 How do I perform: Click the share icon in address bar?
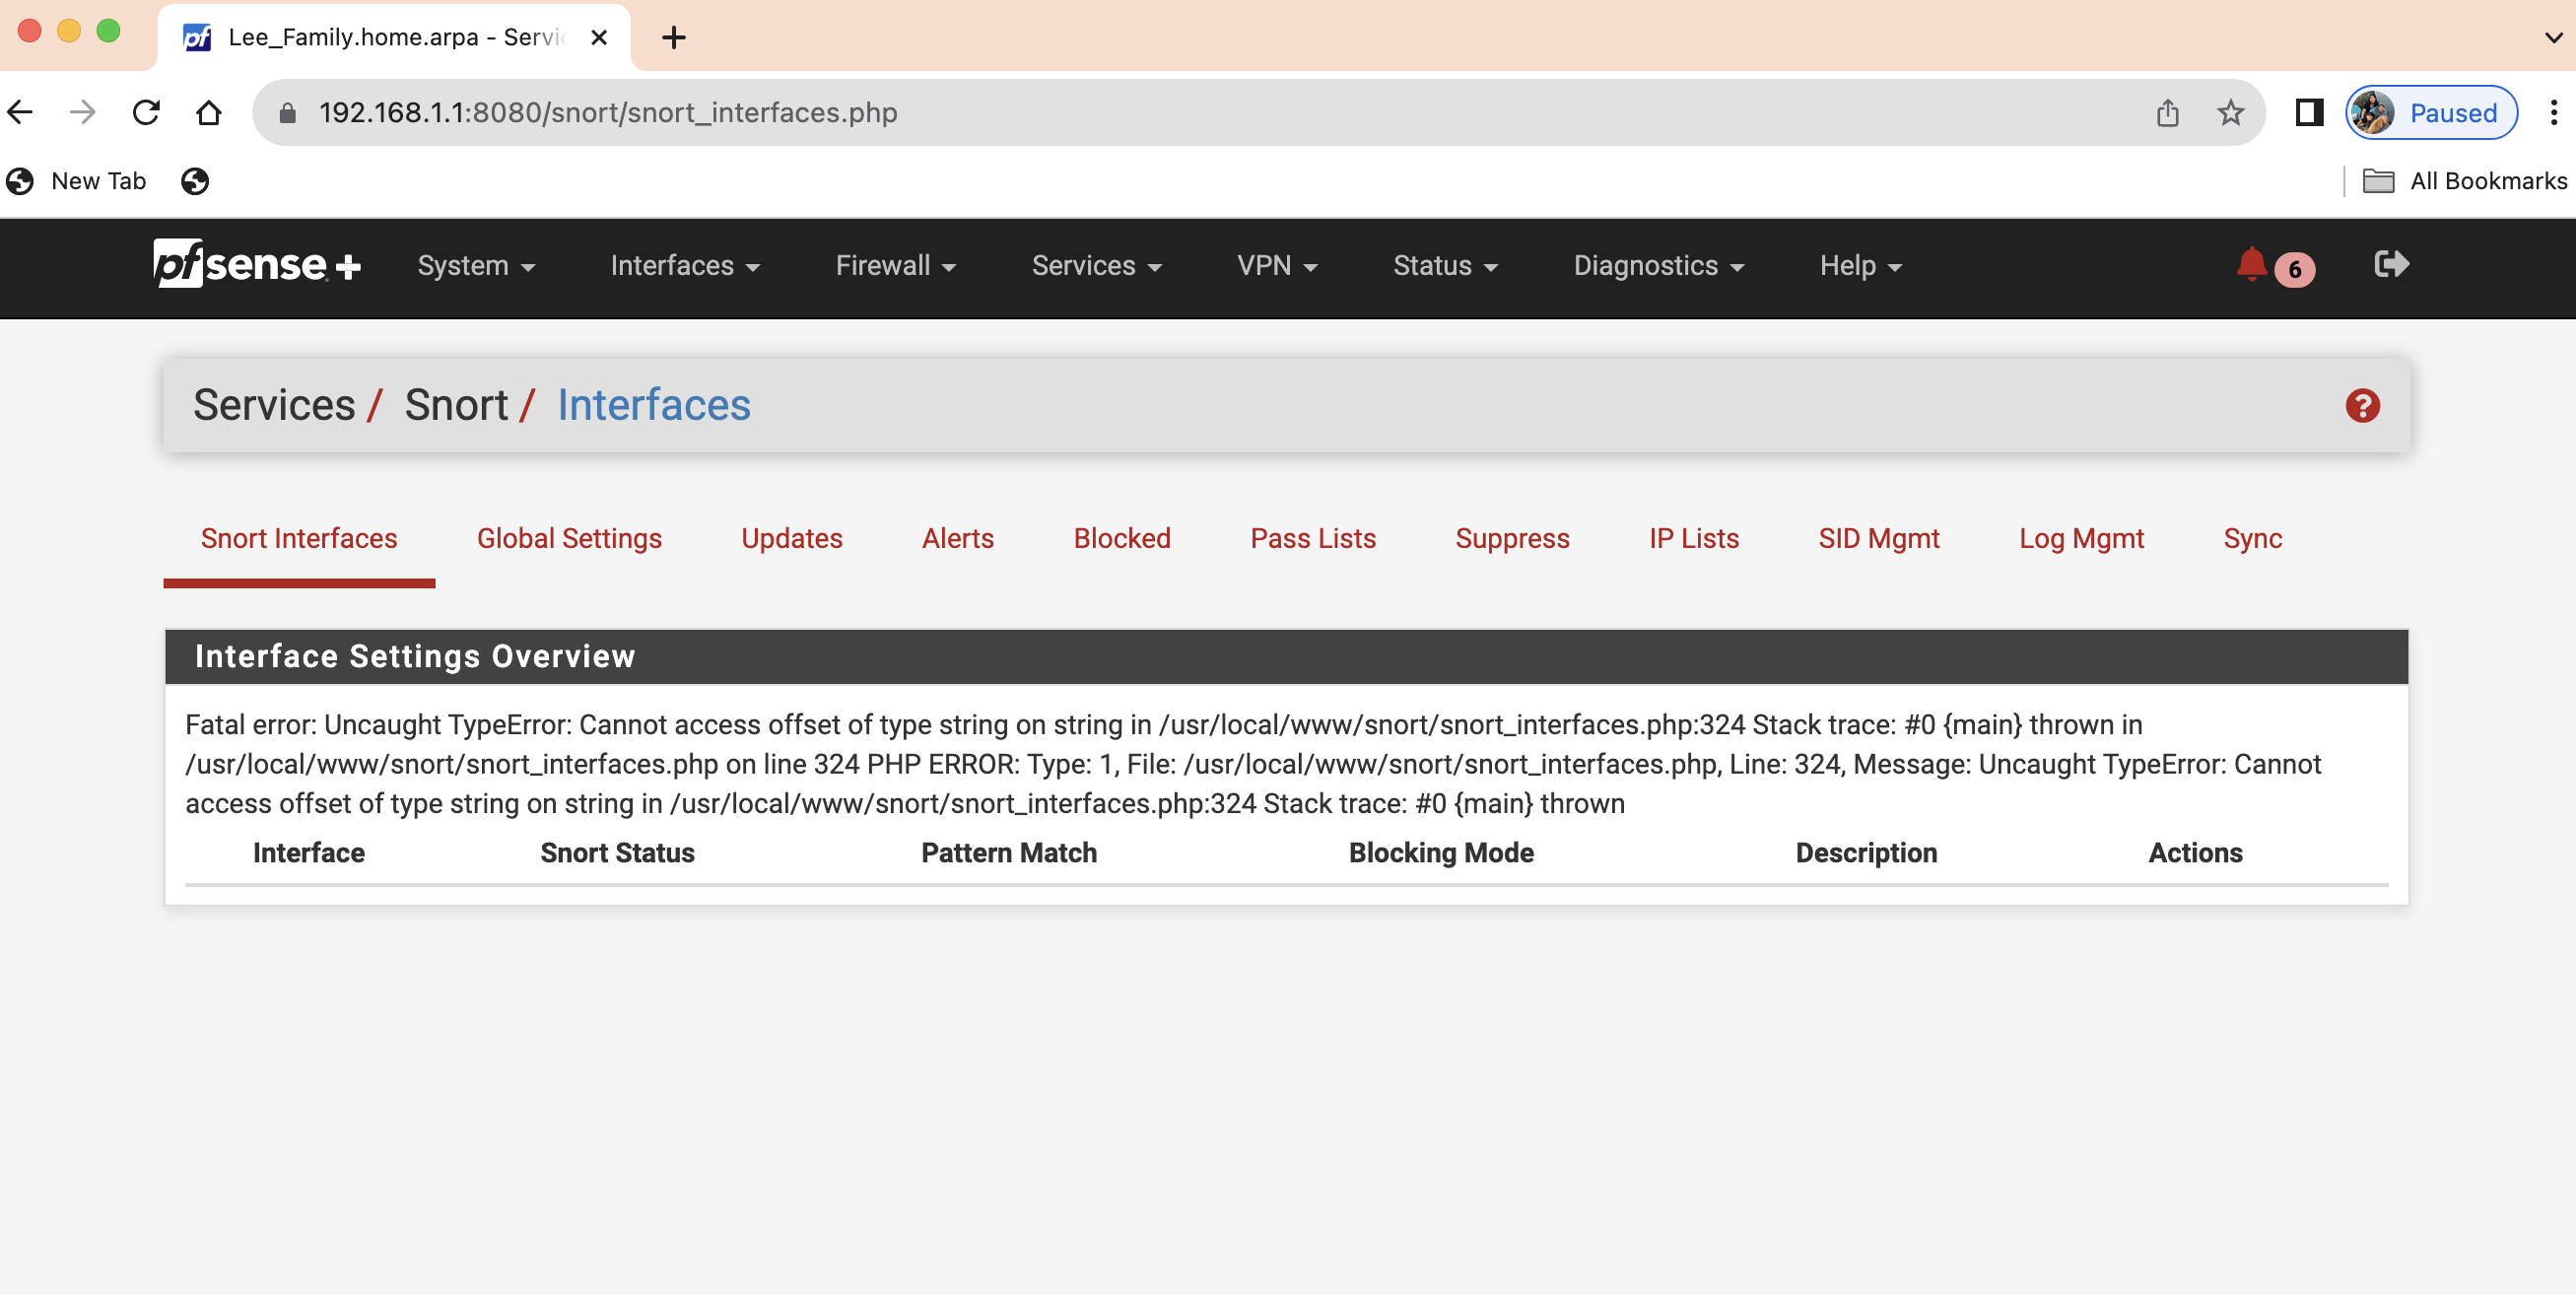pyautogui.click(x=2167, y=112)
